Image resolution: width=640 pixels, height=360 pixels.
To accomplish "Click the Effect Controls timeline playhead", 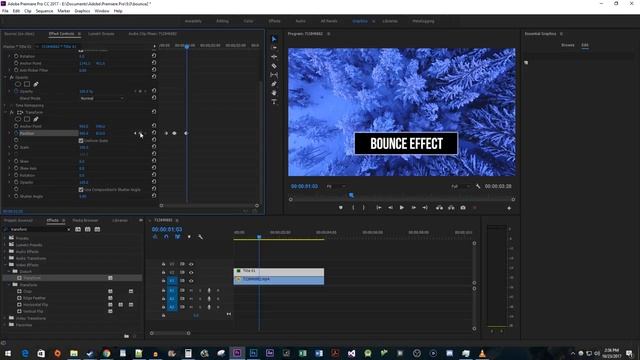I will click(187, 47).
